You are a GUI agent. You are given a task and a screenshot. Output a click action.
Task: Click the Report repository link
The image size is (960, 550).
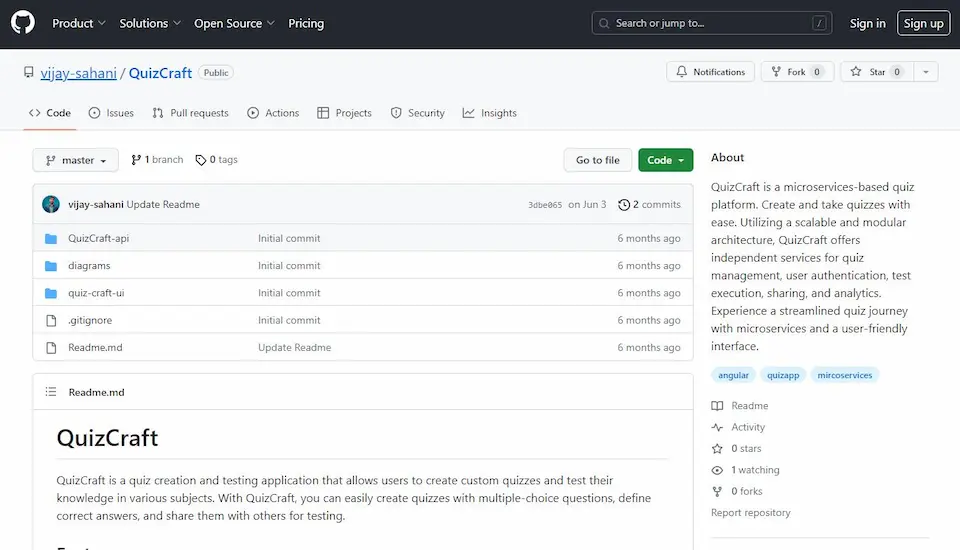[751, 513]
